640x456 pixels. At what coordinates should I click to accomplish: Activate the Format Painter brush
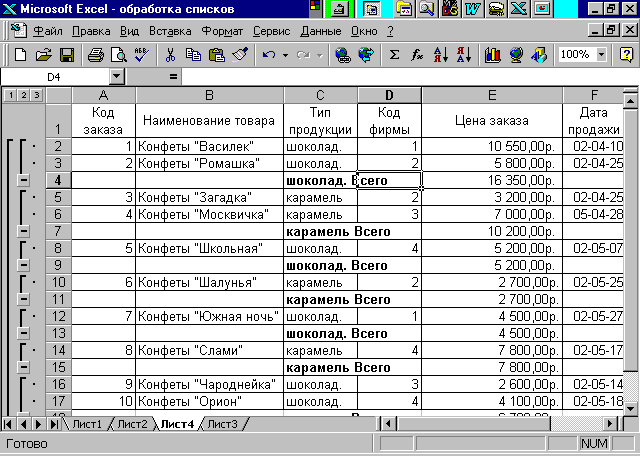[x=240, y=54]
